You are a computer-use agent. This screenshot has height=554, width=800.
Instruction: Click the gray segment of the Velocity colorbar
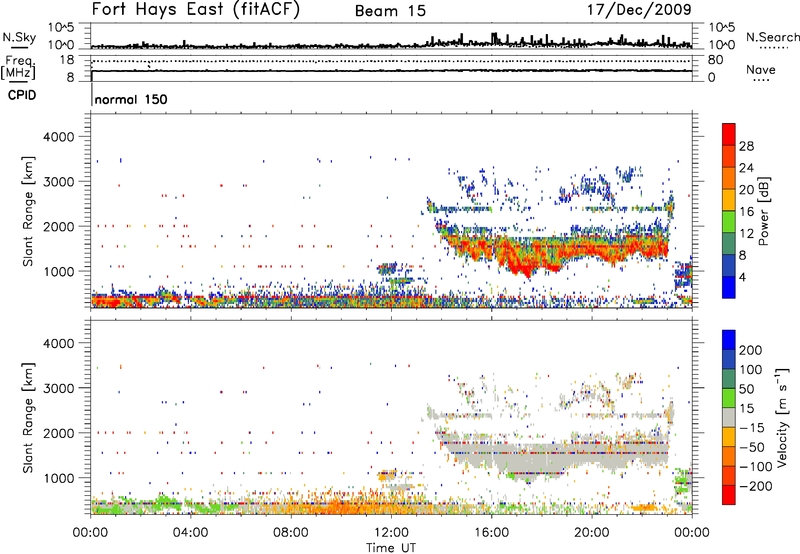729,417
